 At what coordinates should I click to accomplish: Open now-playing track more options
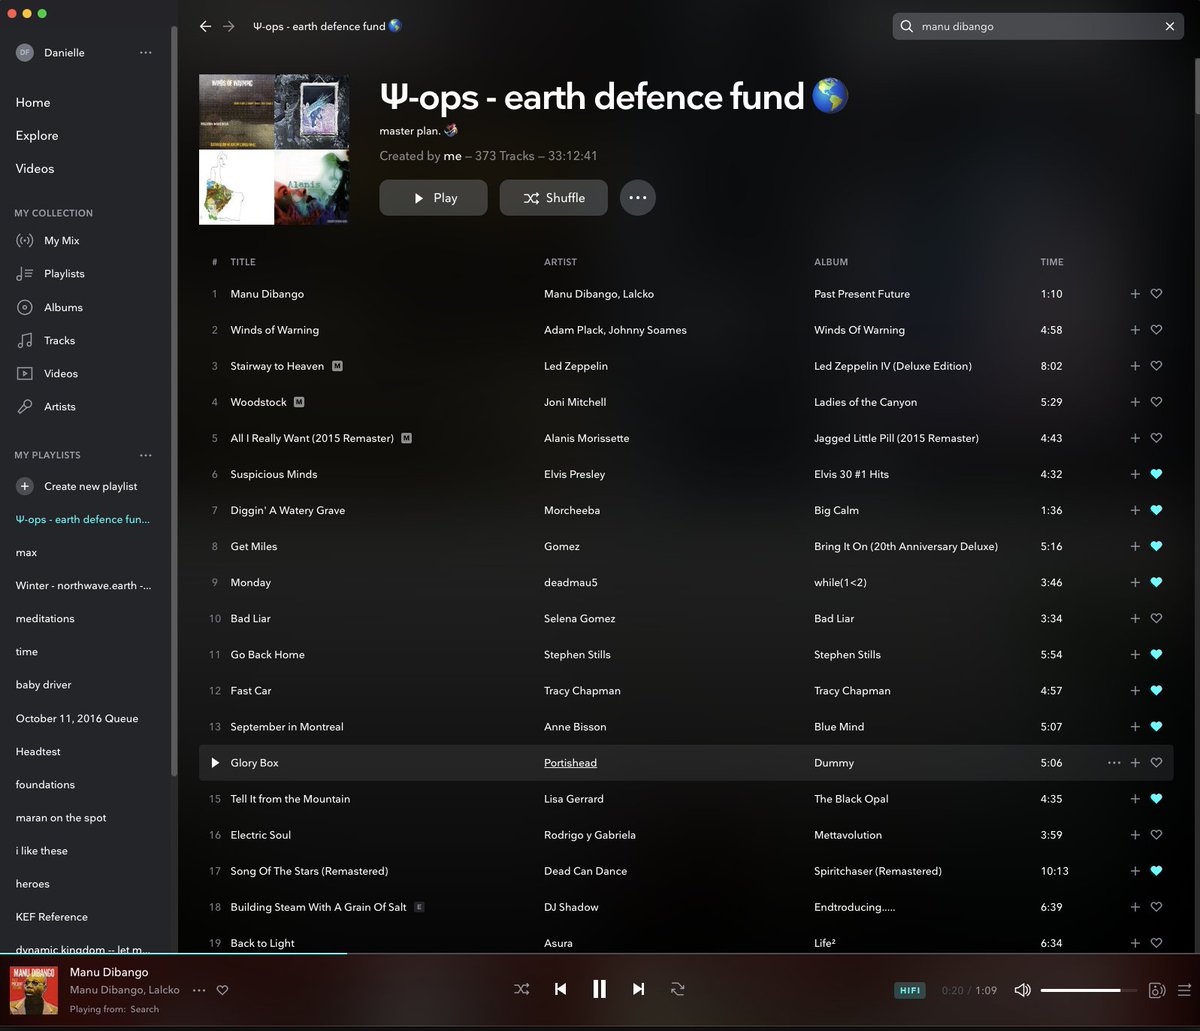point(199,990)
